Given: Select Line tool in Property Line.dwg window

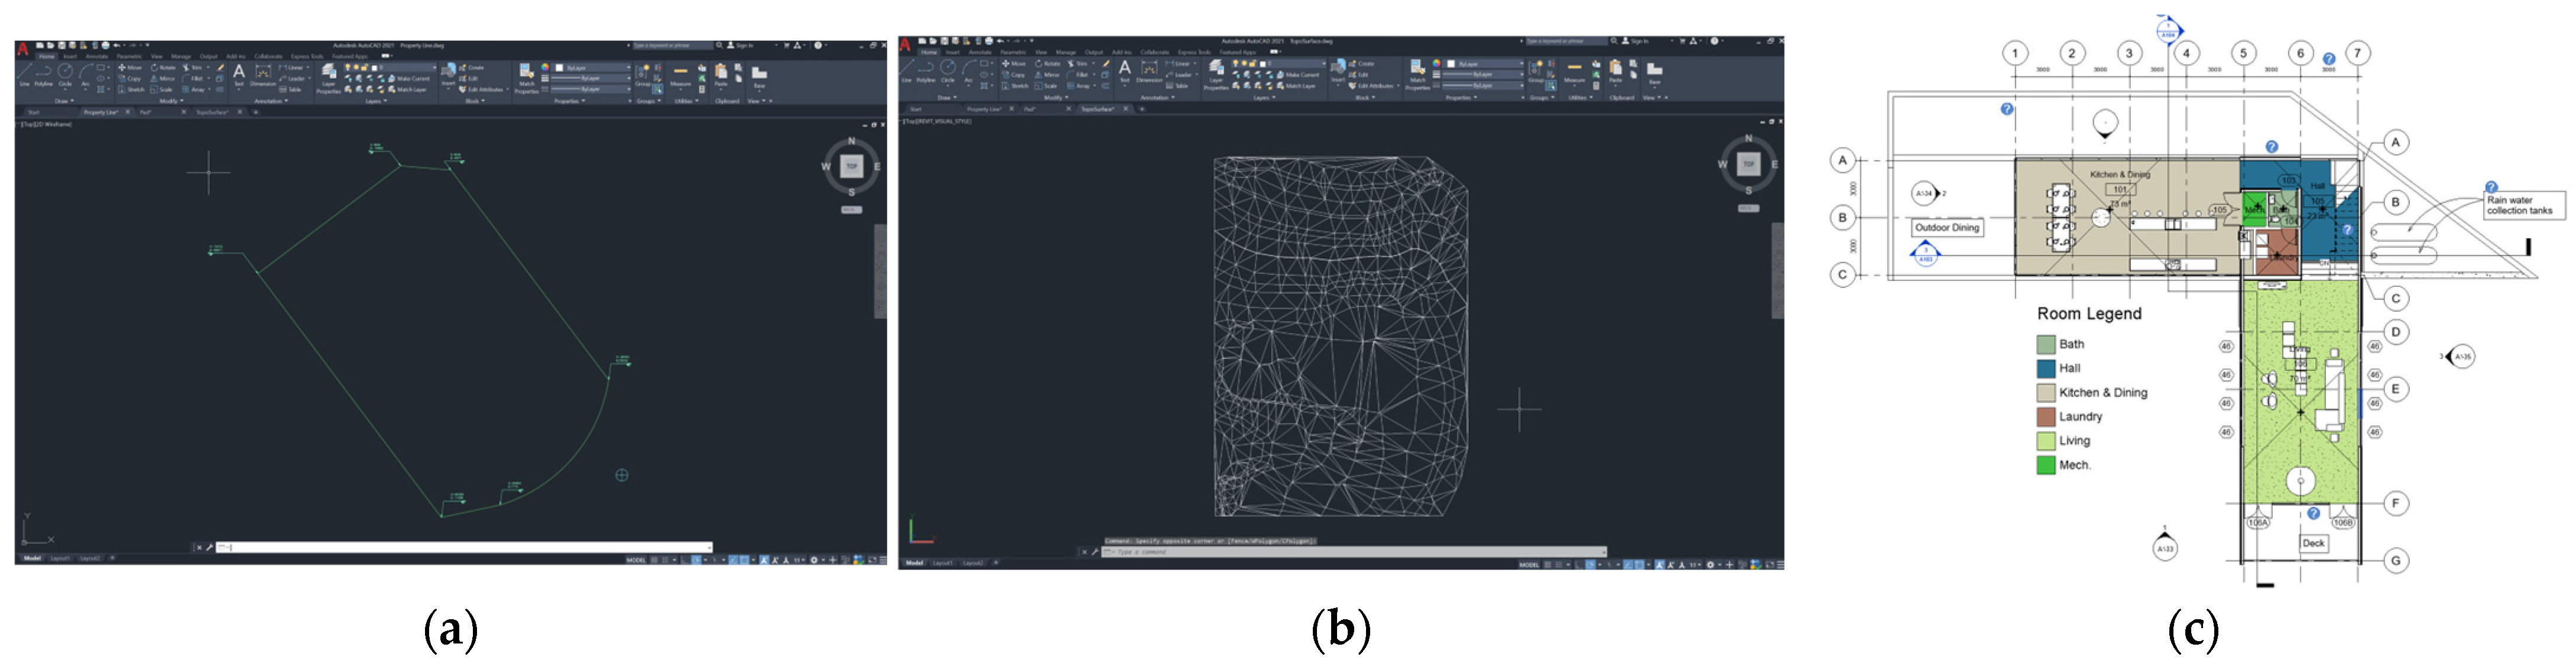Looking at the screenshot, I should (x=25, y=72).
